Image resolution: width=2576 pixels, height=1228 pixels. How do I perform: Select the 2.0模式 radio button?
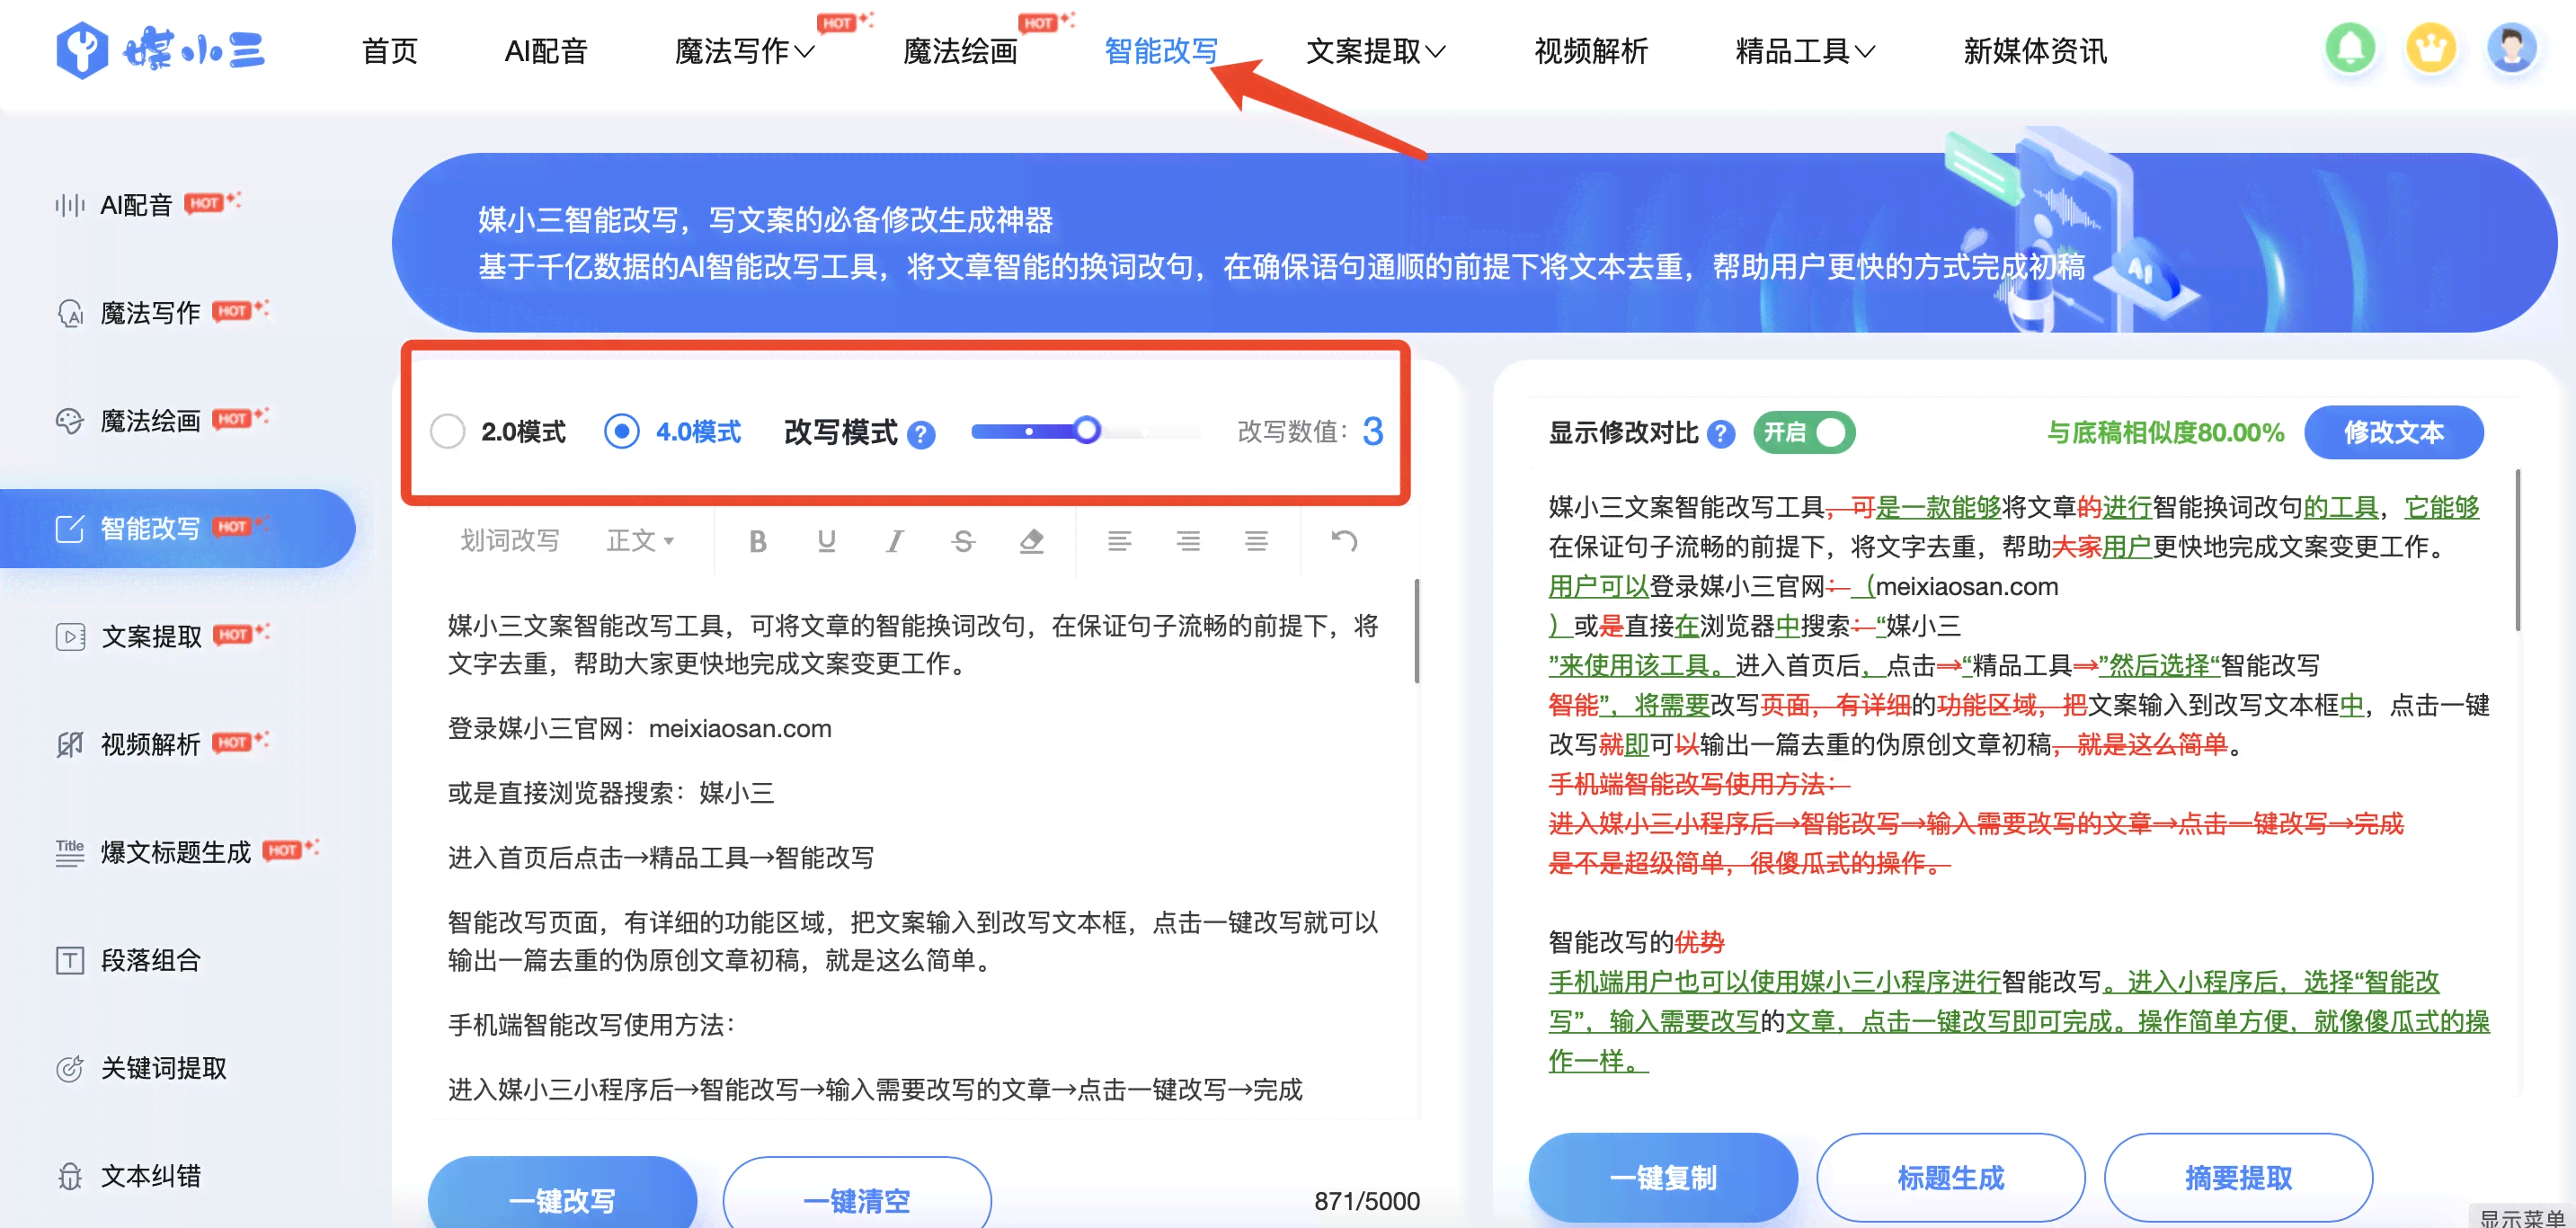(452, 431)
